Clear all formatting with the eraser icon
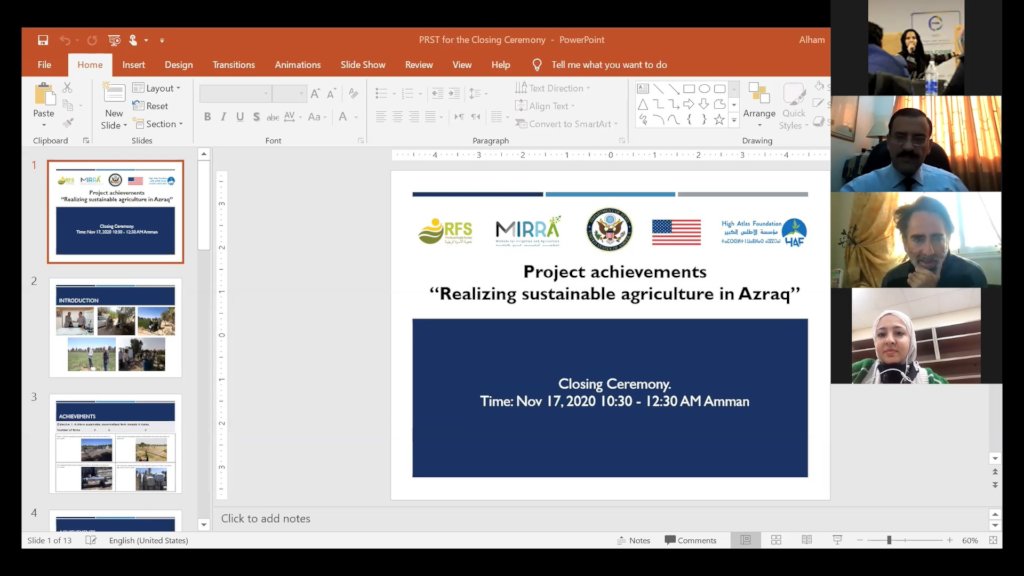Image resolution: width=1024 pixels, height=576 pixels. click(353, 94)
